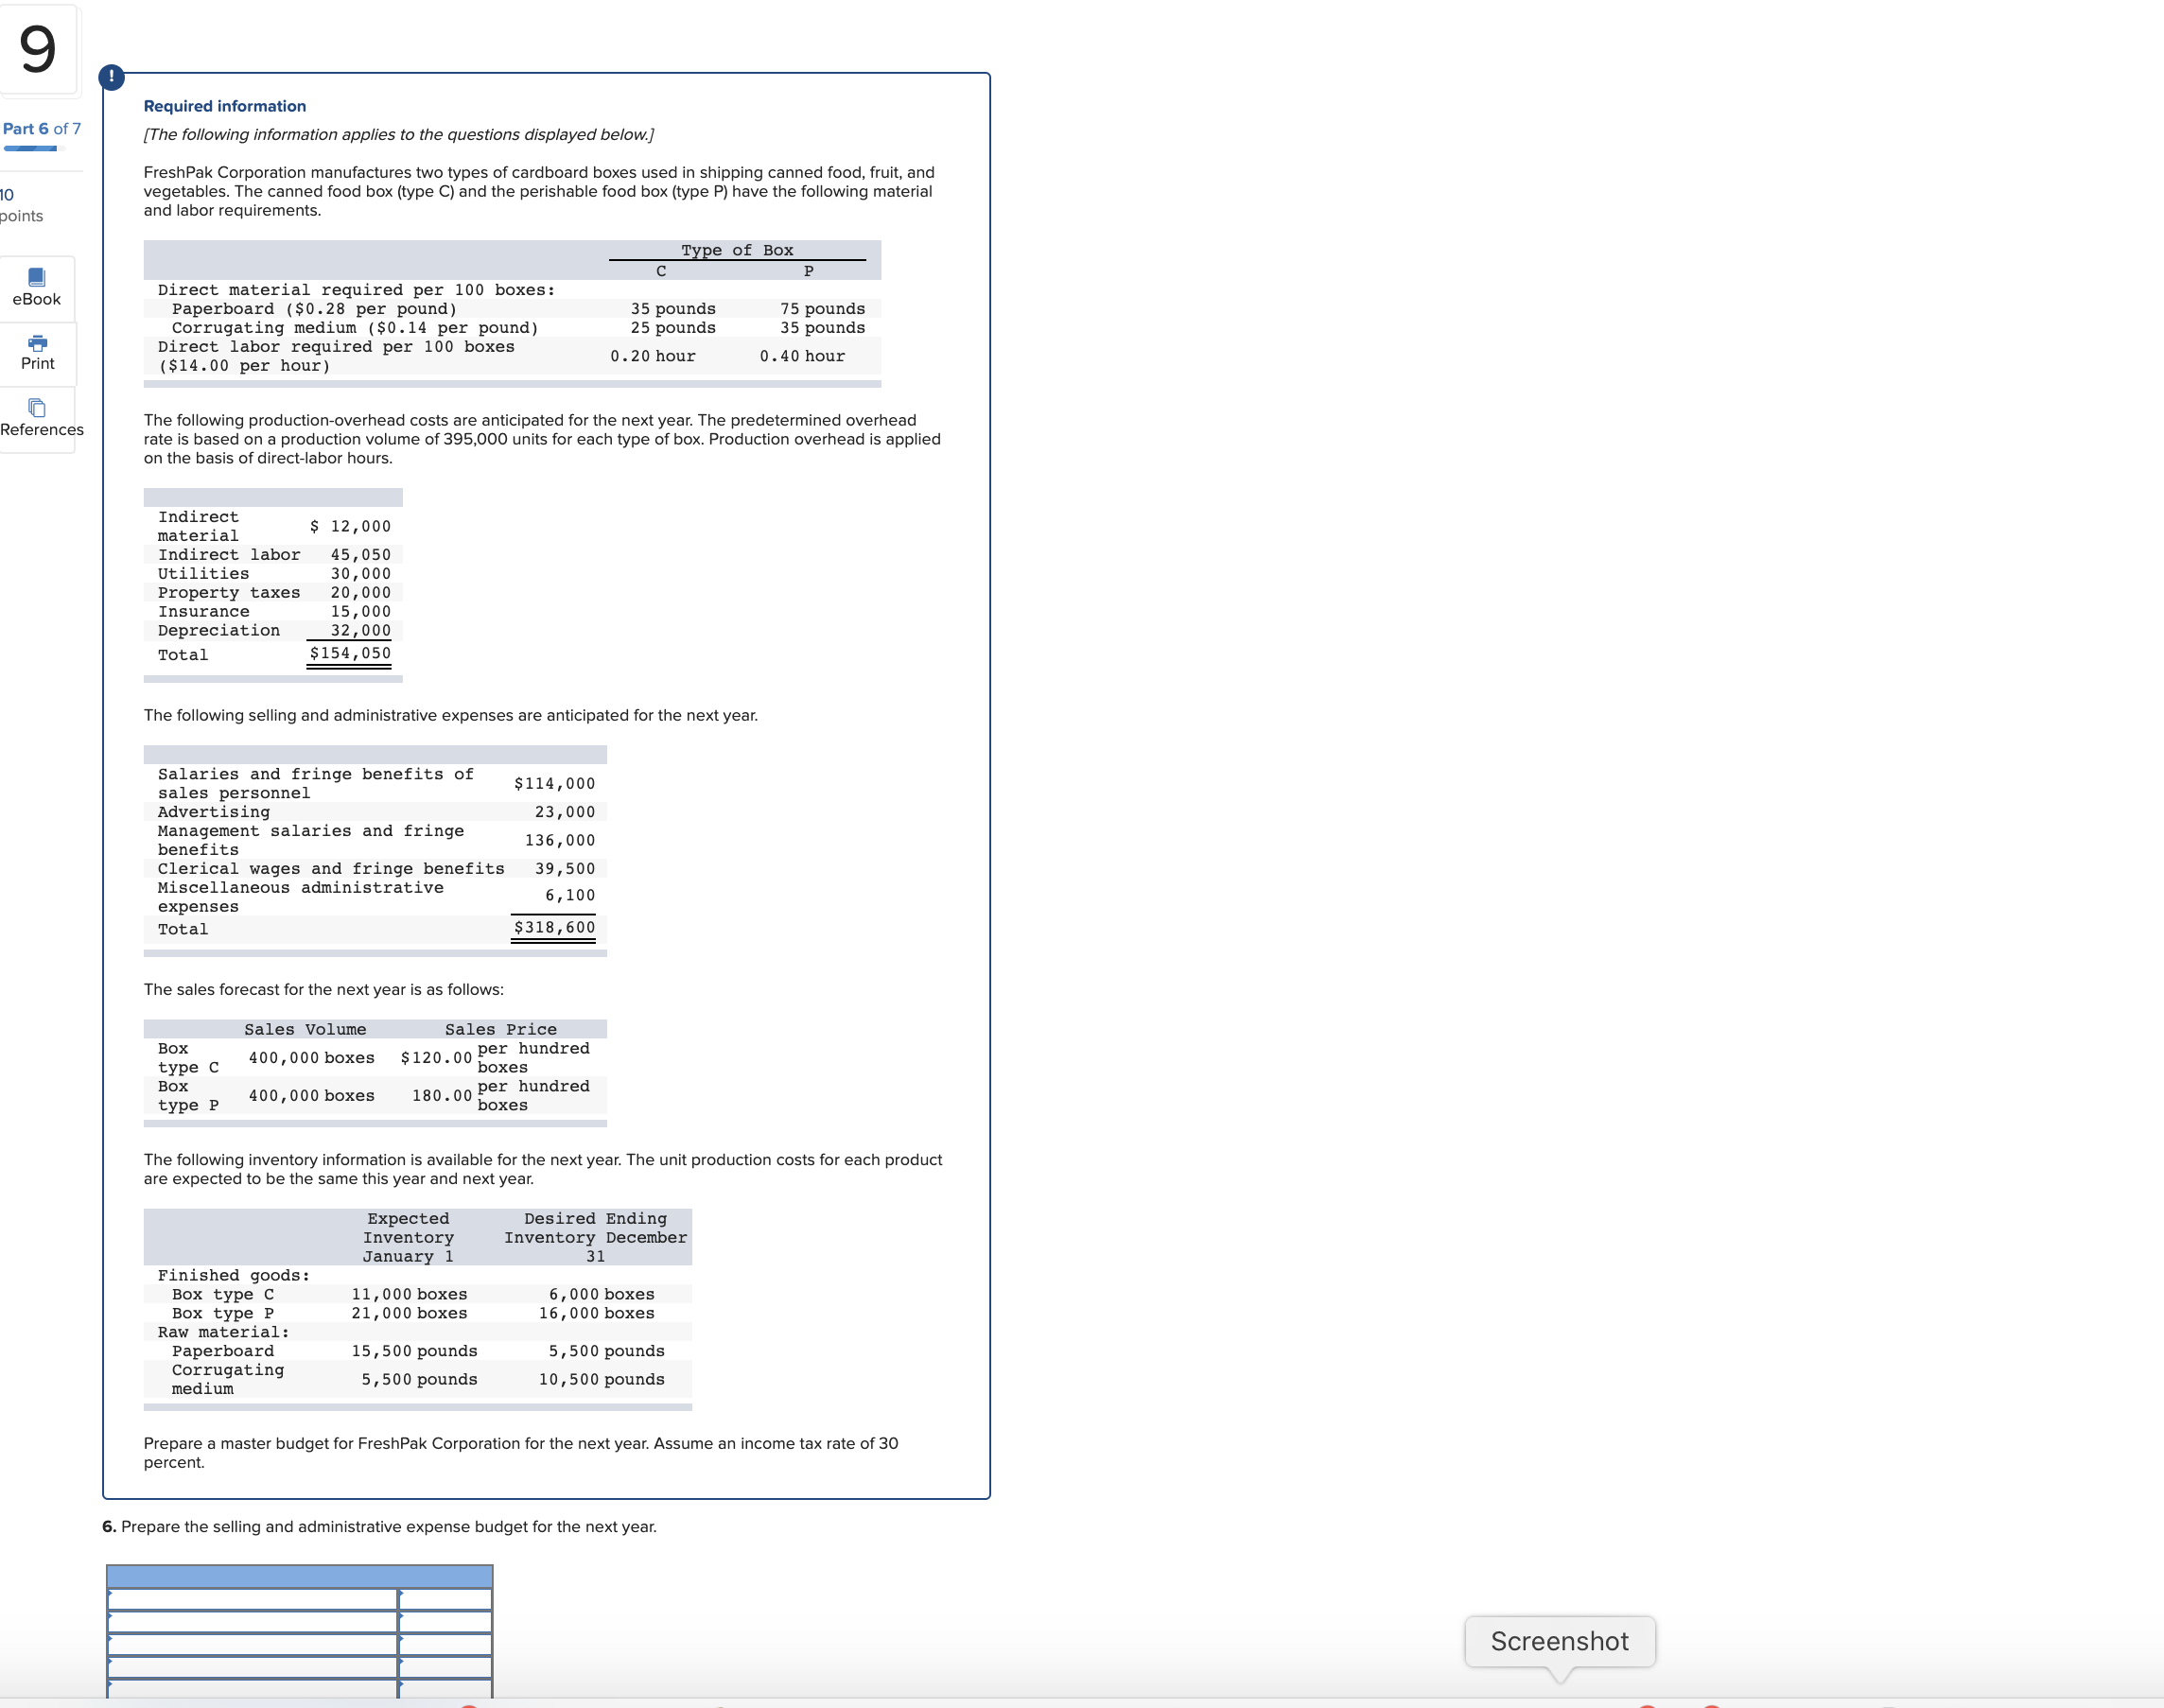Select the Part 6 of 7 label
Viewport: 2164px width, 1708px height.
point(42,128)
